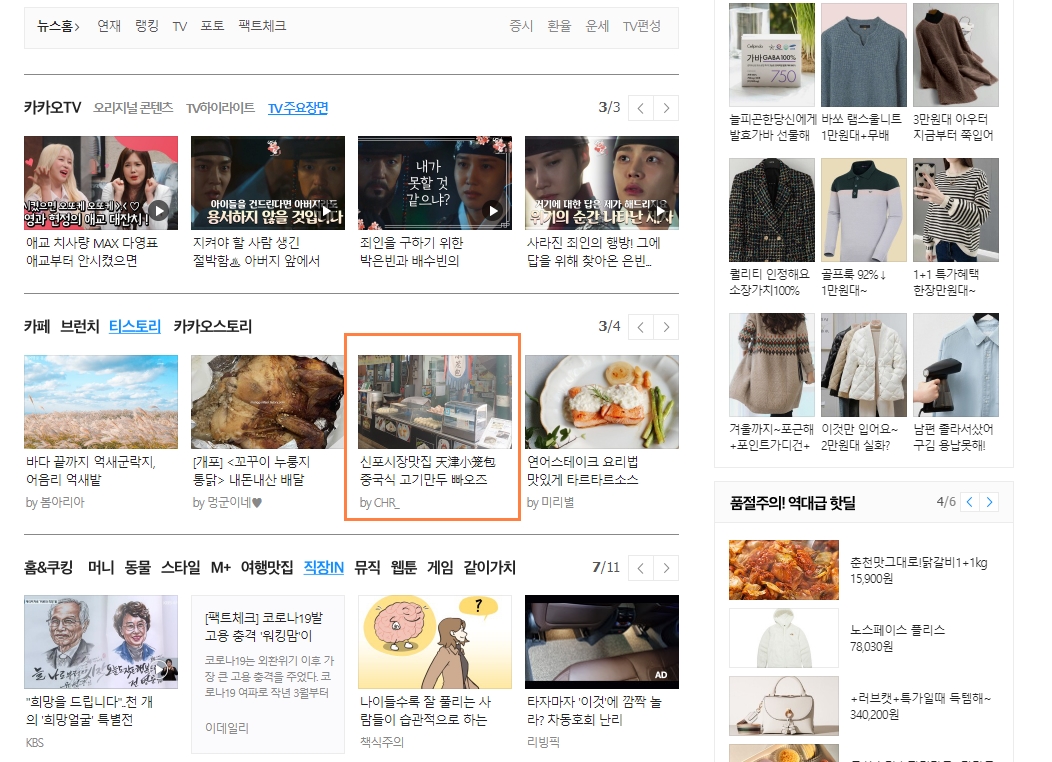Viewport: 1052px width, 762px height.
Task: Open 지켜야 할 사람 생긴 video thumbnail
Action: click(x=268, y=183)
